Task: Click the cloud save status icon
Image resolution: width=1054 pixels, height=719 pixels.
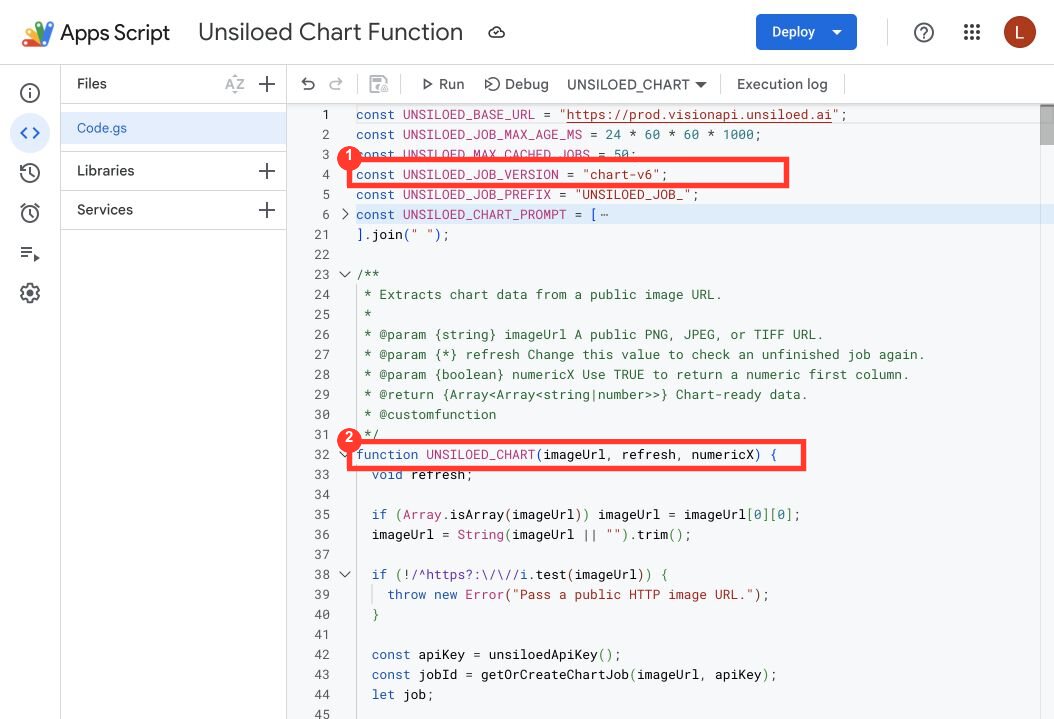Action: tap(496, 32)
